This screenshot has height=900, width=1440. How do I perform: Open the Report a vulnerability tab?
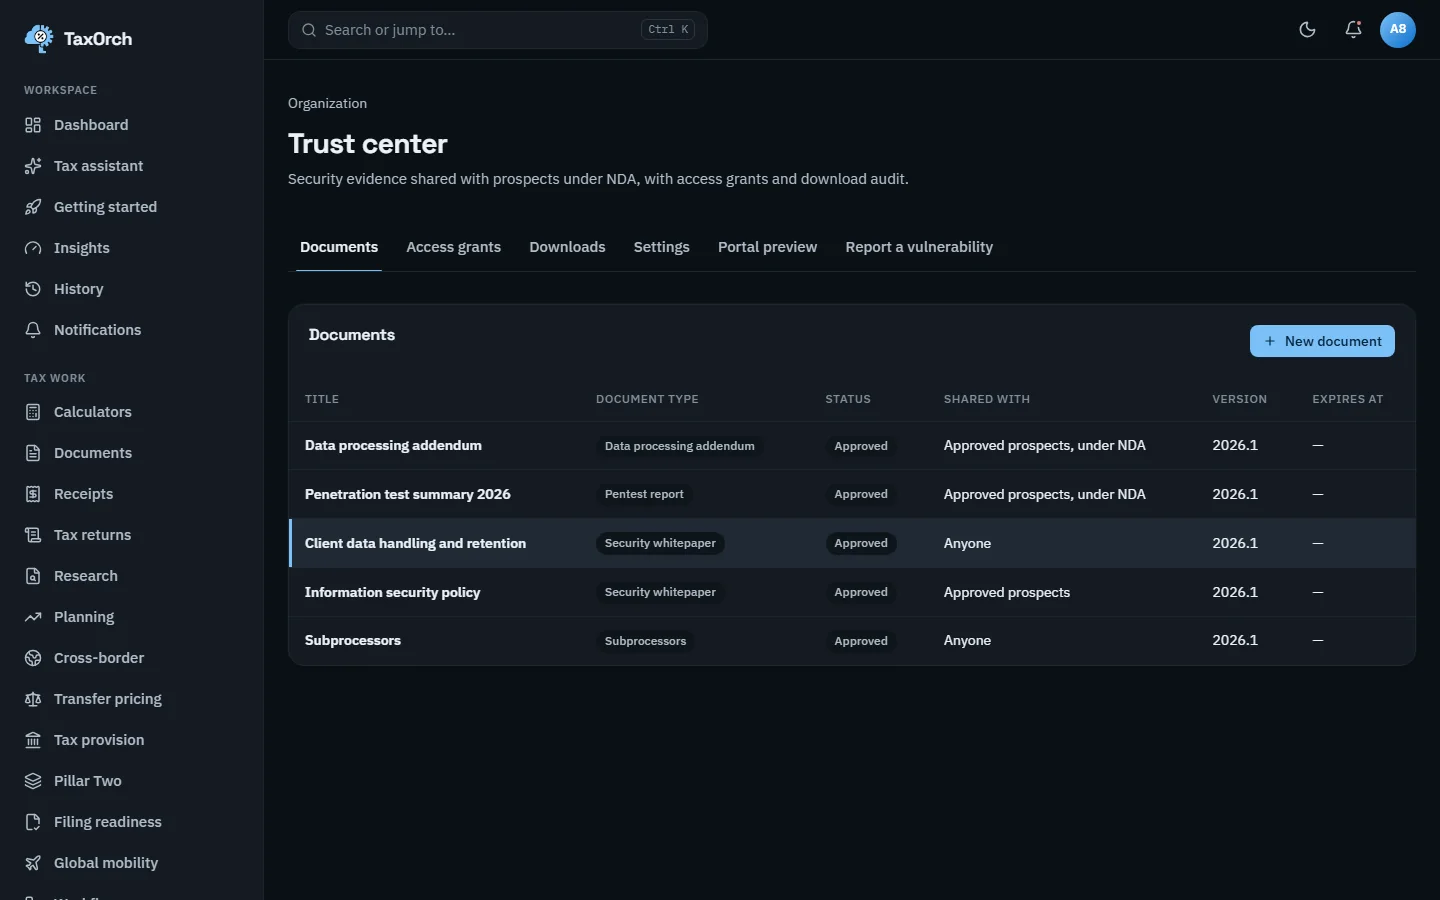point(919,247)
